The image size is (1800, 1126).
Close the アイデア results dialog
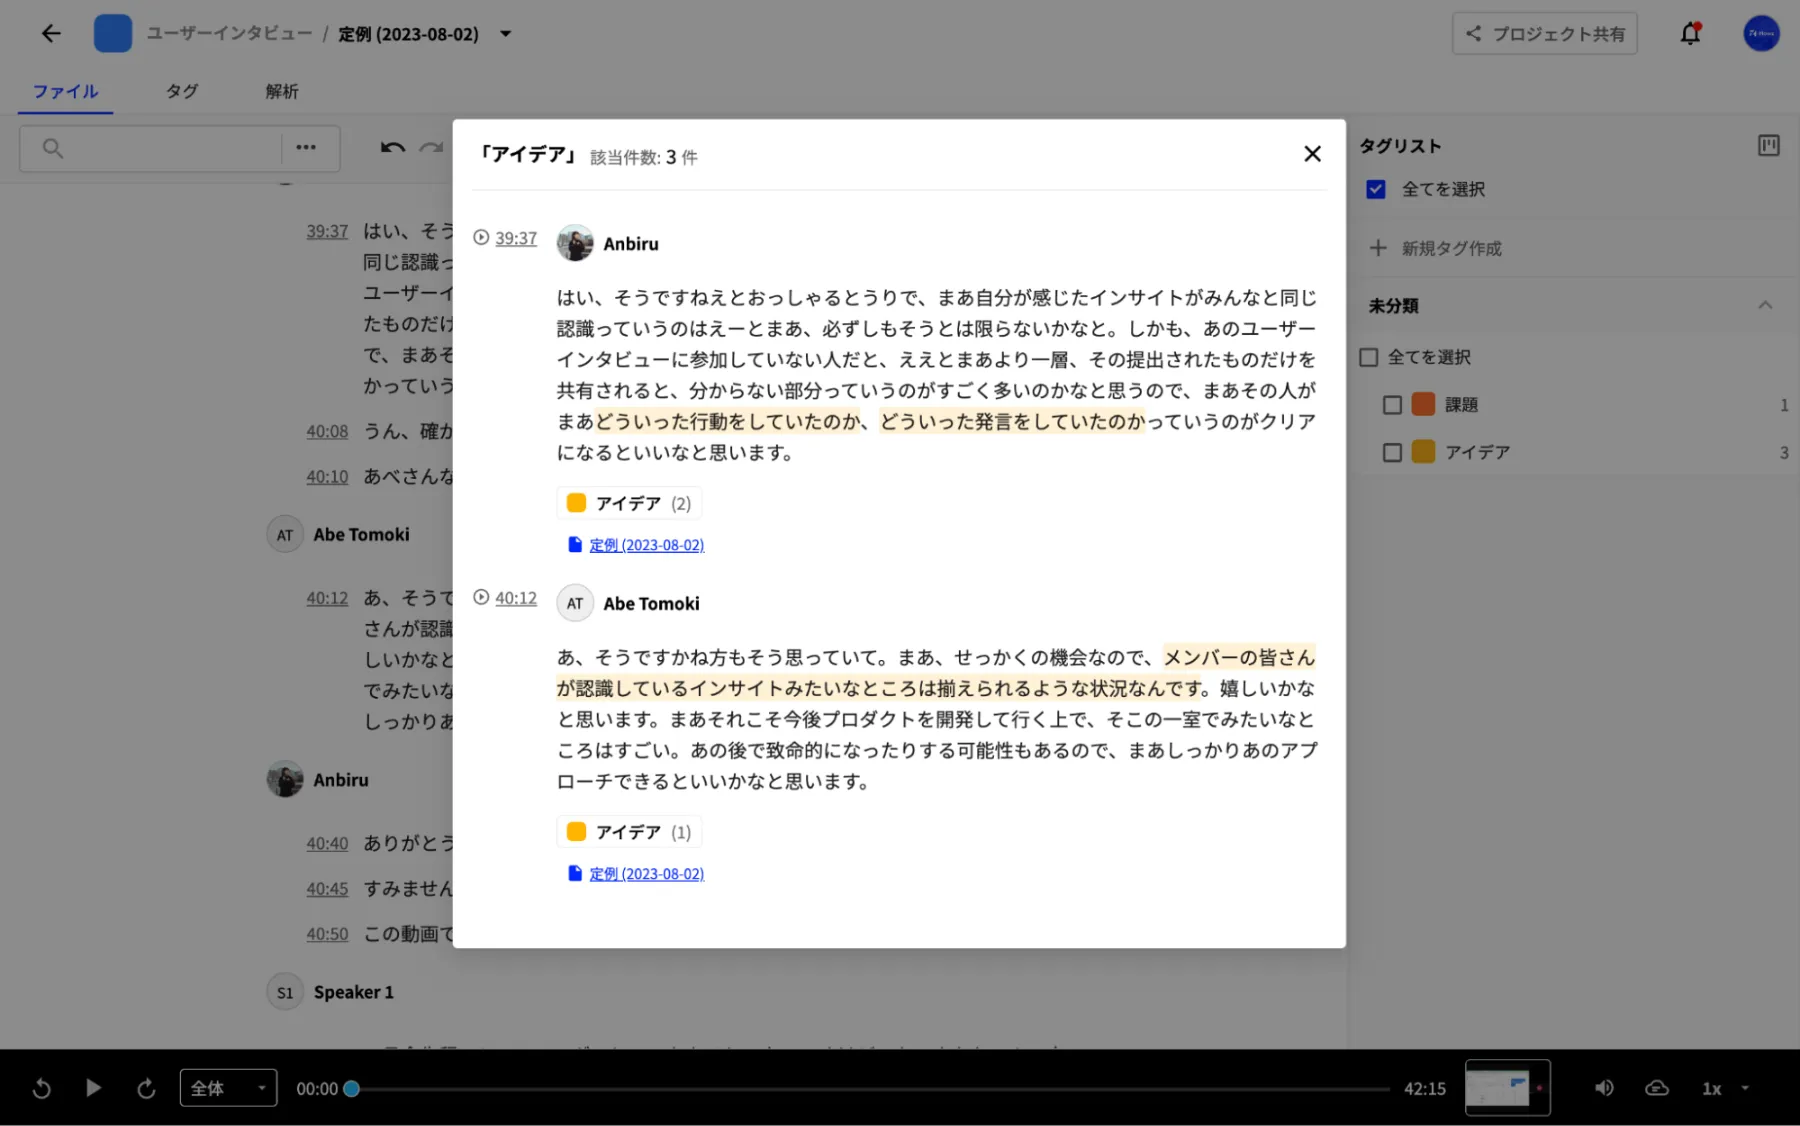1312,154
